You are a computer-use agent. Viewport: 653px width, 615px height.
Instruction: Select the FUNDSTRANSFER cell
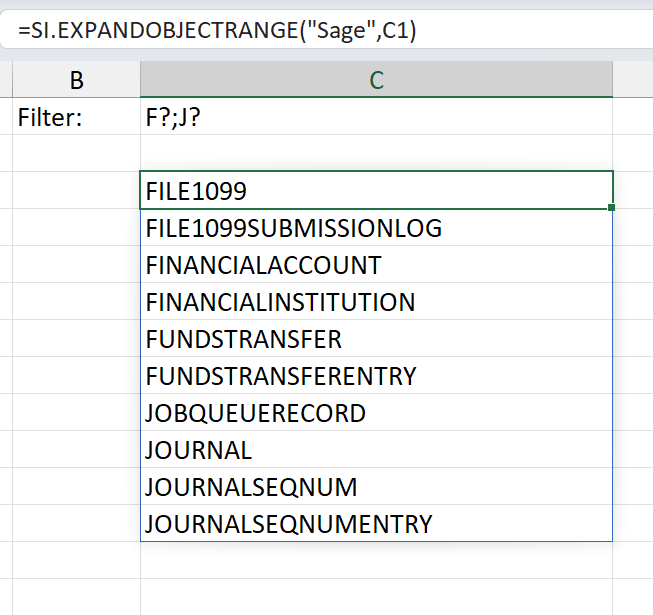(376, 338)
